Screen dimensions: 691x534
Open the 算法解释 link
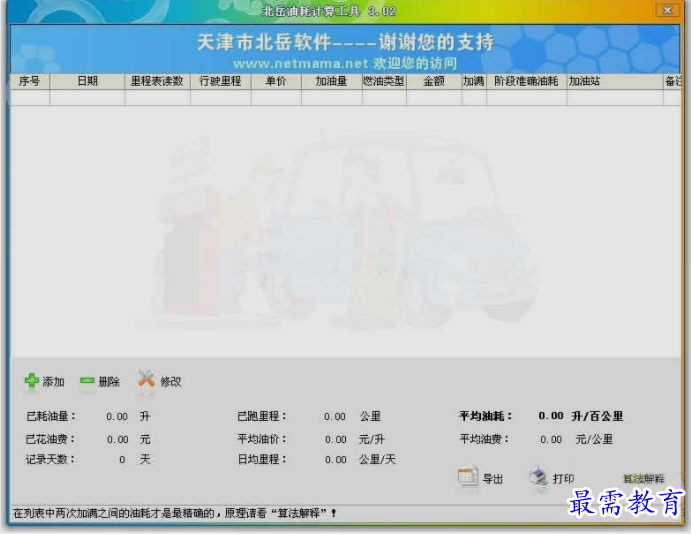pyautogui.click(x=643, y=479)
